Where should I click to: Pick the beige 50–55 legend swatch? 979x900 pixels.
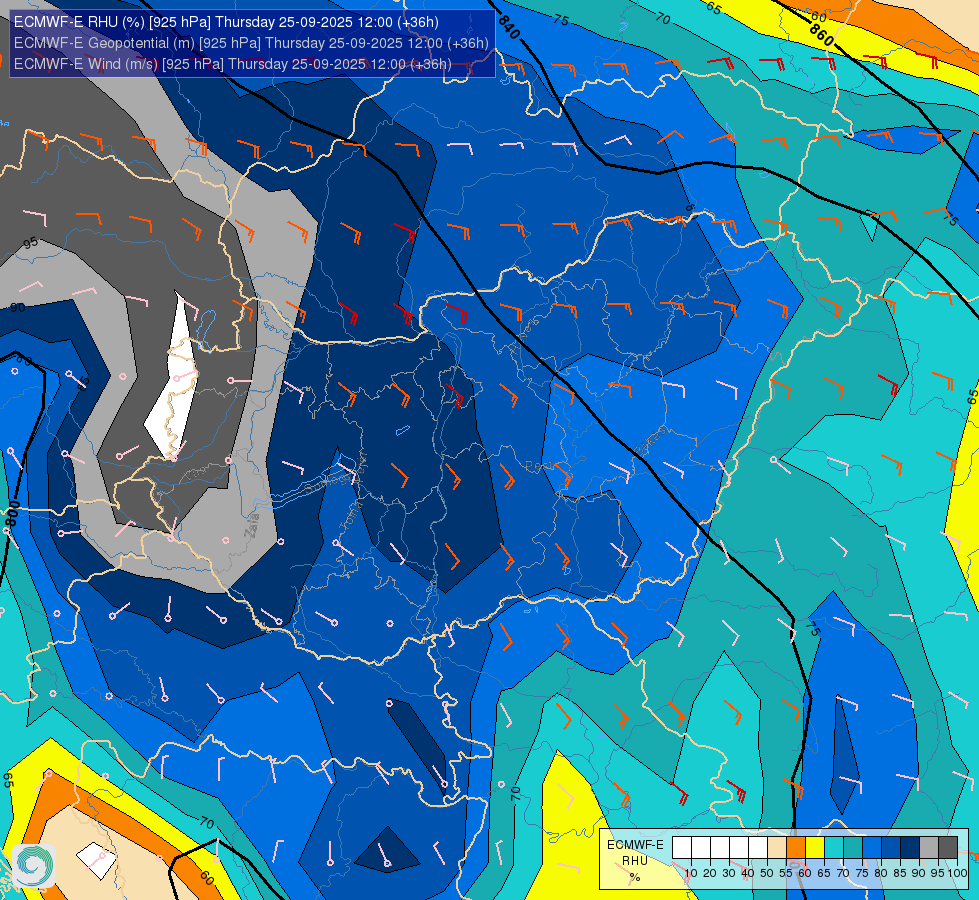pyautogui.click(x=777, y=848)
